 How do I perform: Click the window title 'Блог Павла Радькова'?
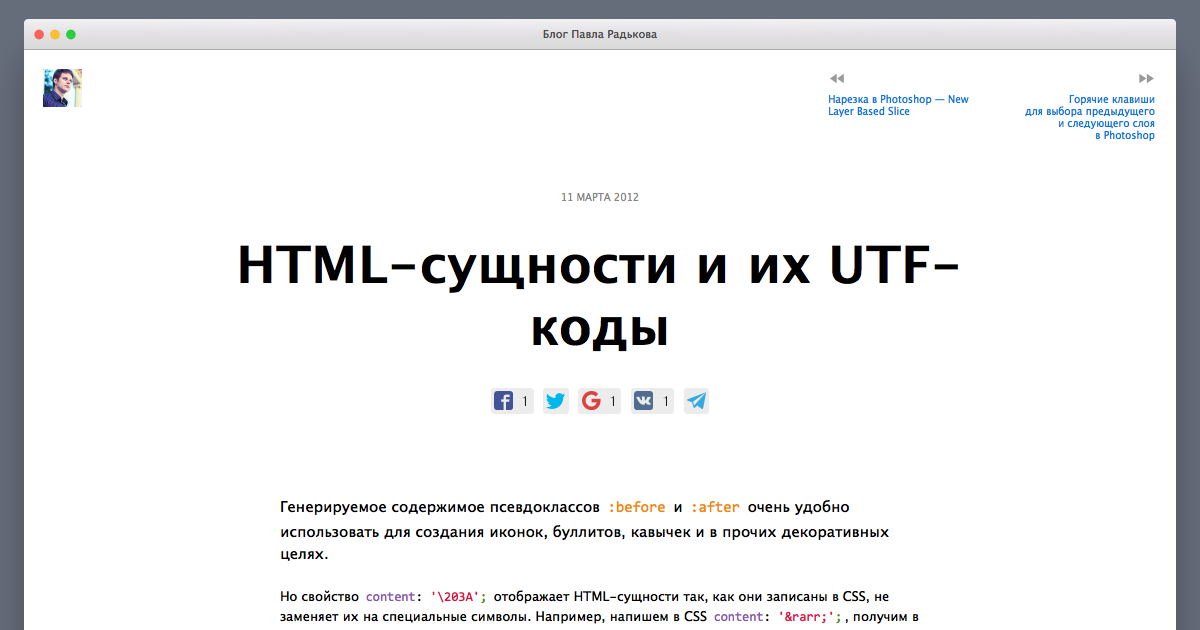click(x=598, y=33)
